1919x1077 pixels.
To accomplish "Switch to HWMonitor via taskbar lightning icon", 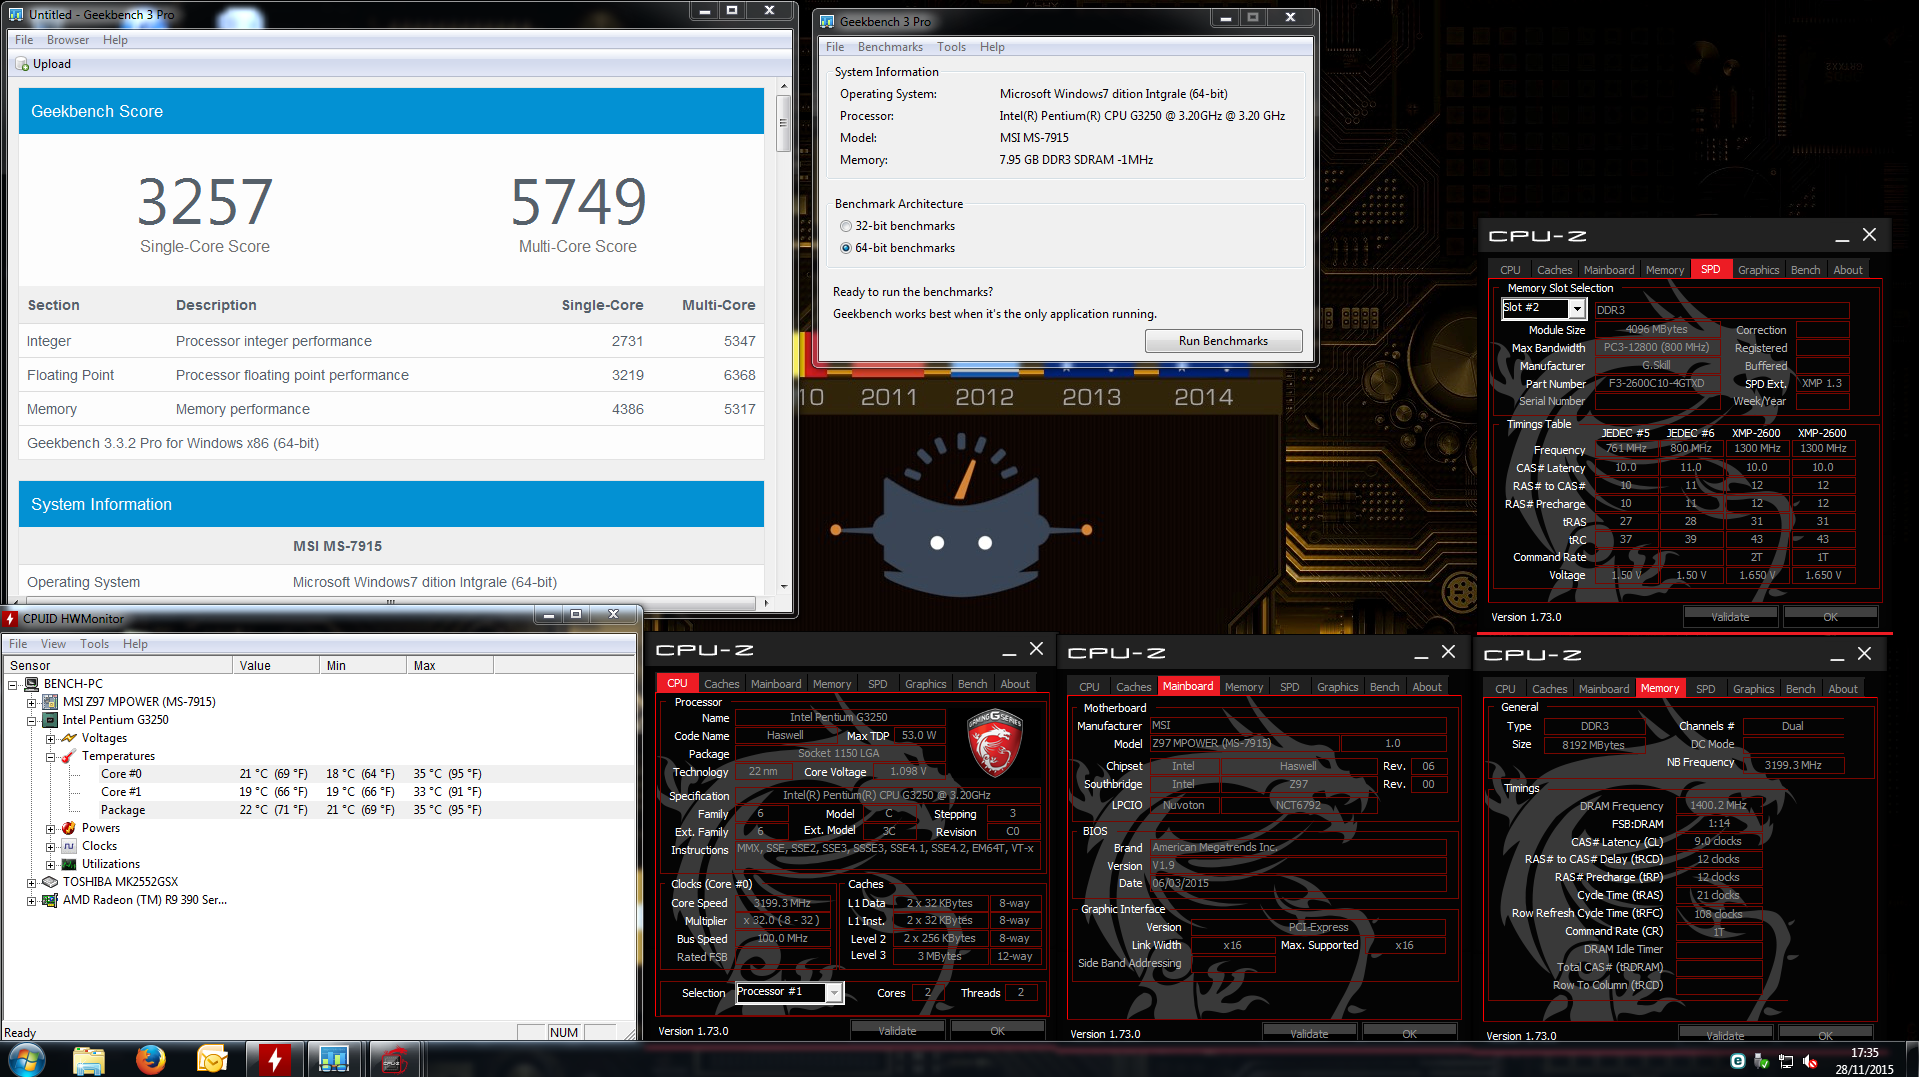I will point(274,1059).
